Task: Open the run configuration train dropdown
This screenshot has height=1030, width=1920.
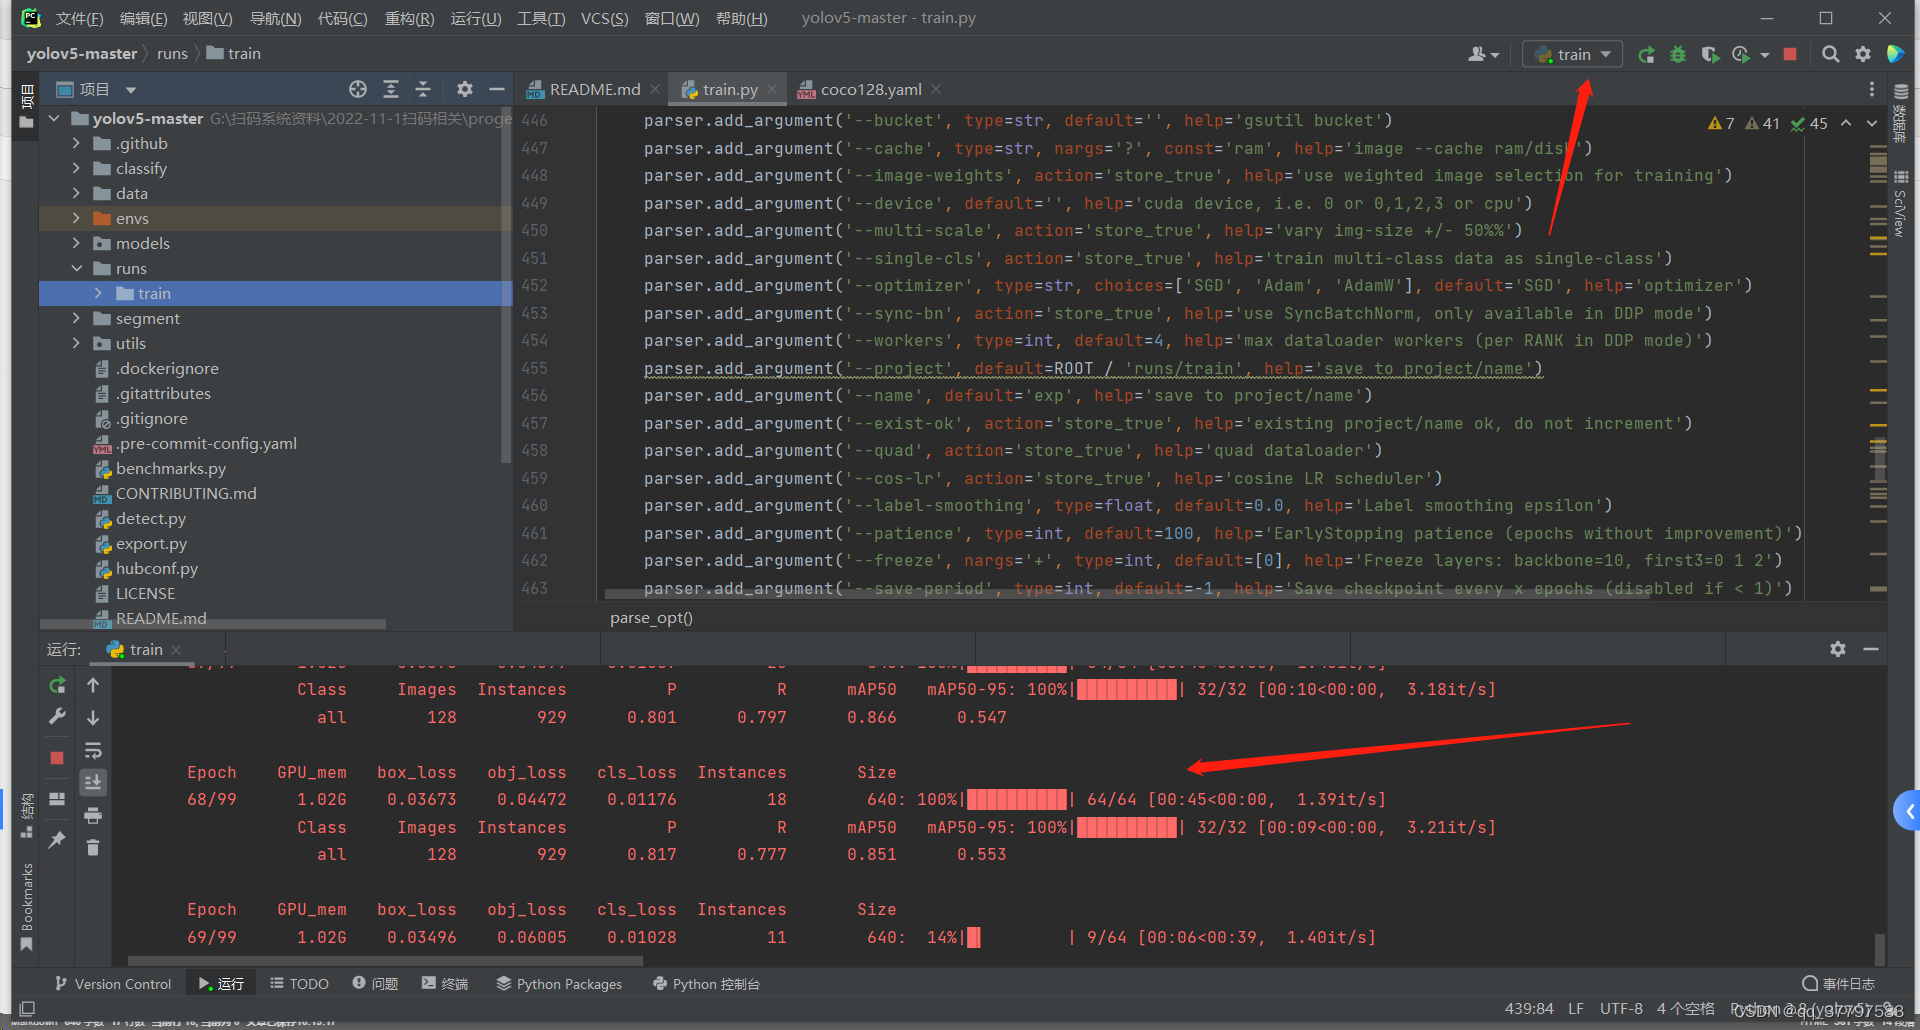Action: tap(1572, 54)
